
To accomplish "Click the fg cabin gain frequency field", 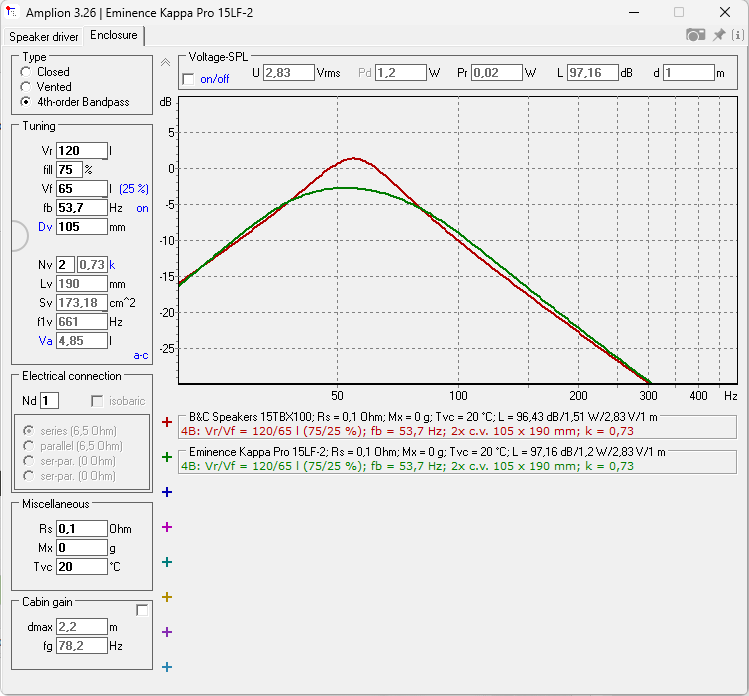I will point(82,646).
